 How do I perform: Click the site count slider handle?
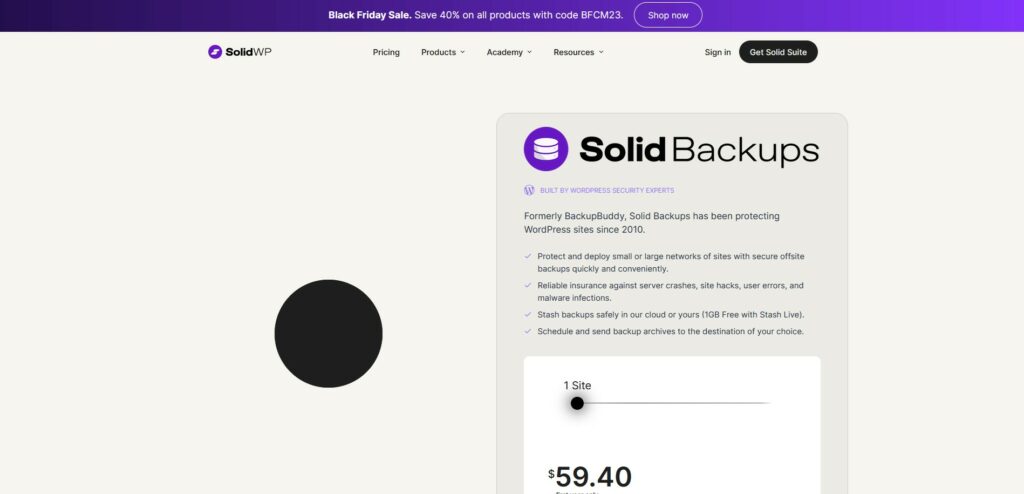click(577, 403)
